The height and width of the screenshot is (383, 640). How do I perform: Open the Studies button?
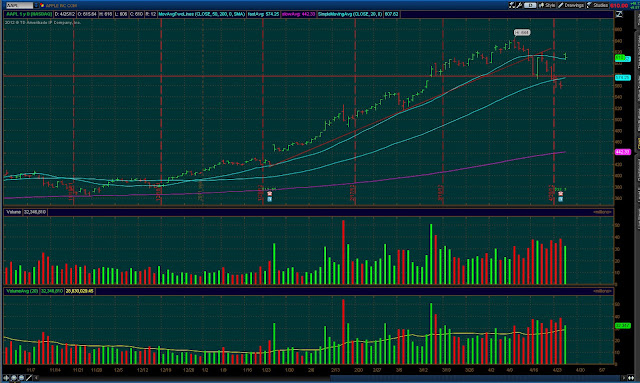click(x=597, y=5)
